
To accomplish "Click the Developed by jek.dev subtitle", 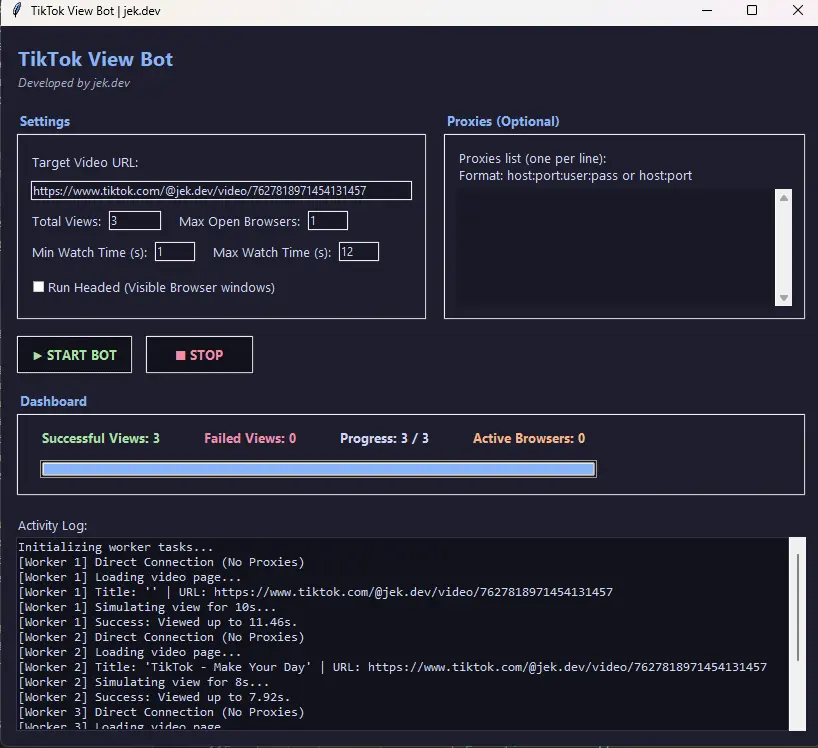I will (x=74, y=83).
